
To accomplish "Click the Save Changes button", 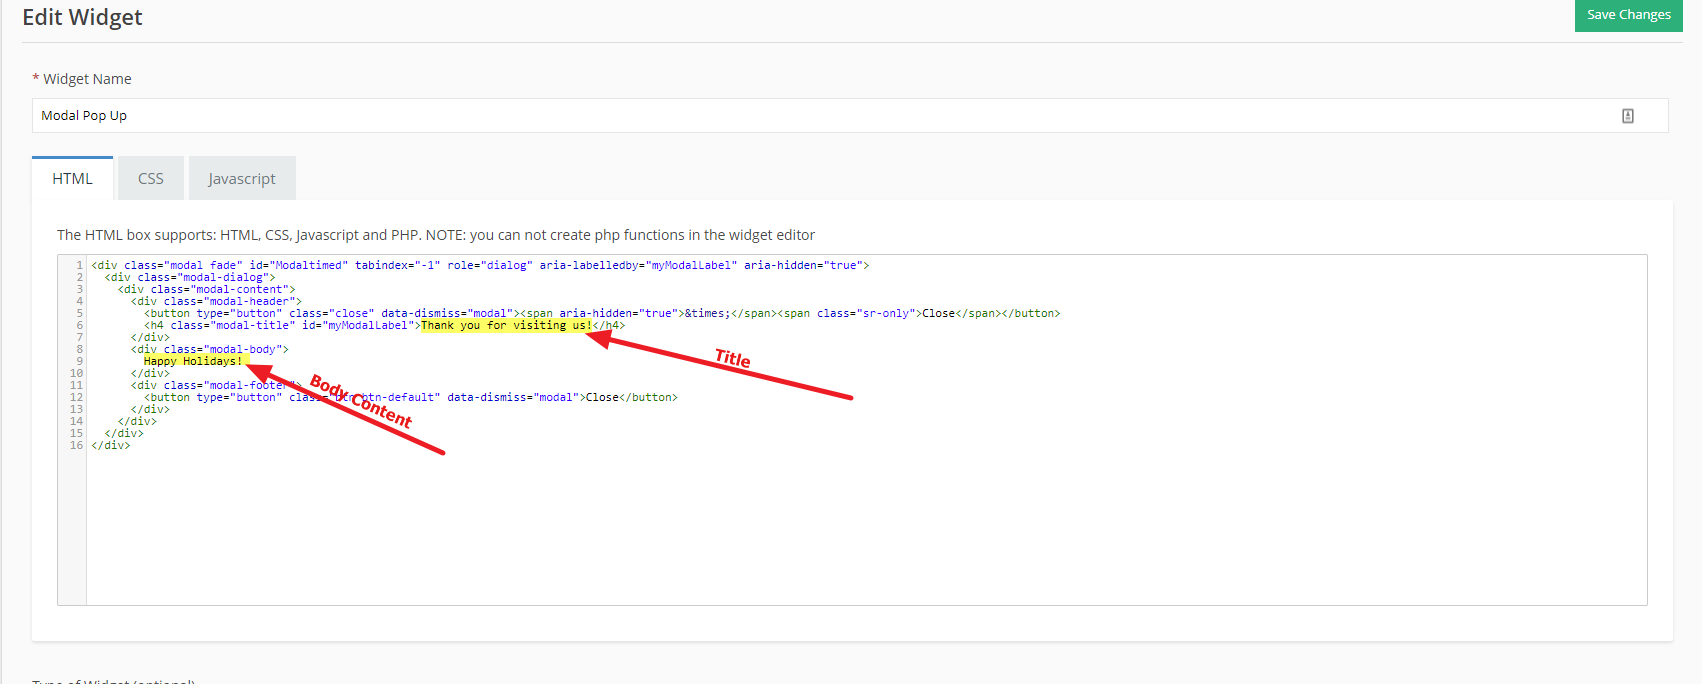I will [x=1628, y=15].
